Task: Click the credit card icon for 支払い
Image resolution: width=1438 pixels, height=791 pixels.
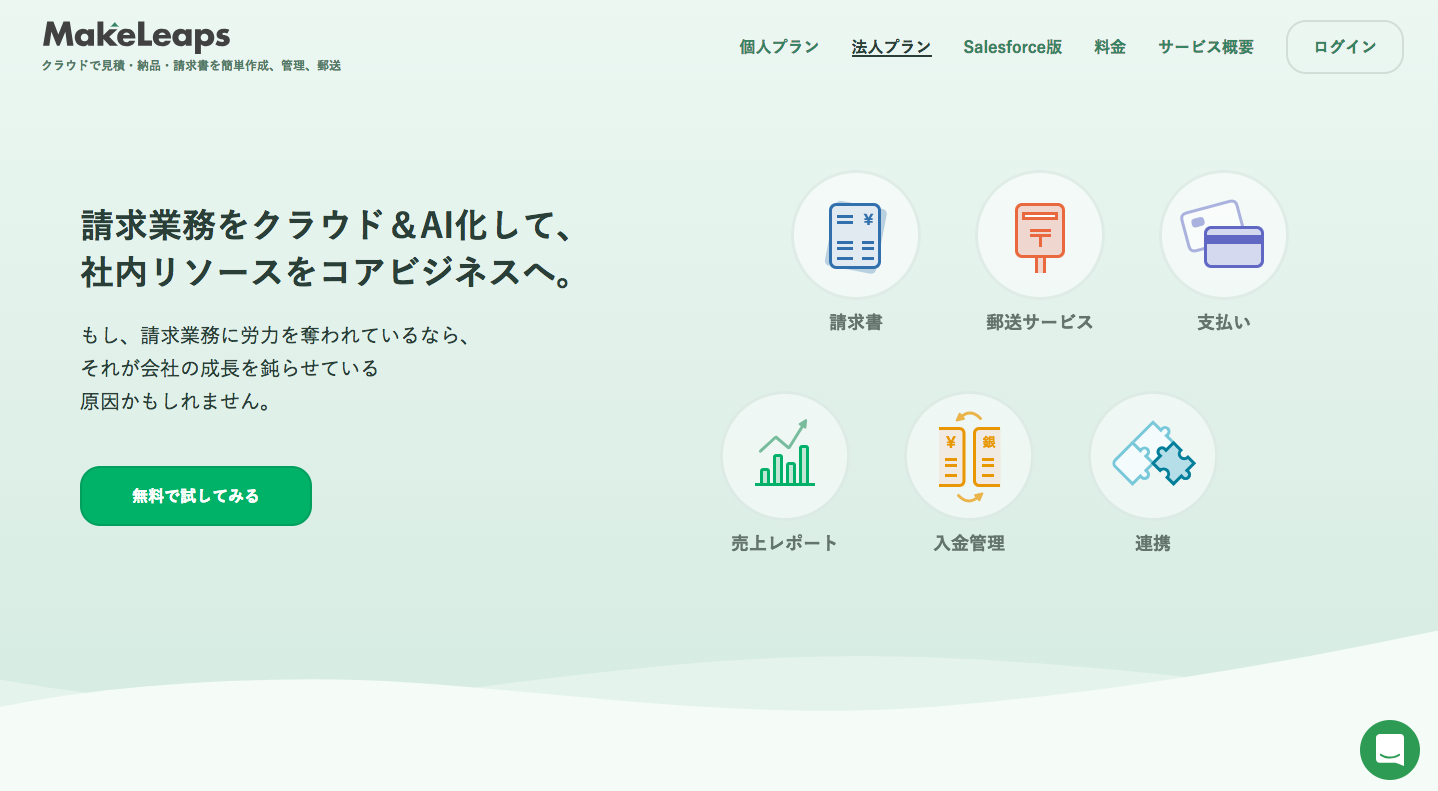Action: click(x=1223, y=236)
